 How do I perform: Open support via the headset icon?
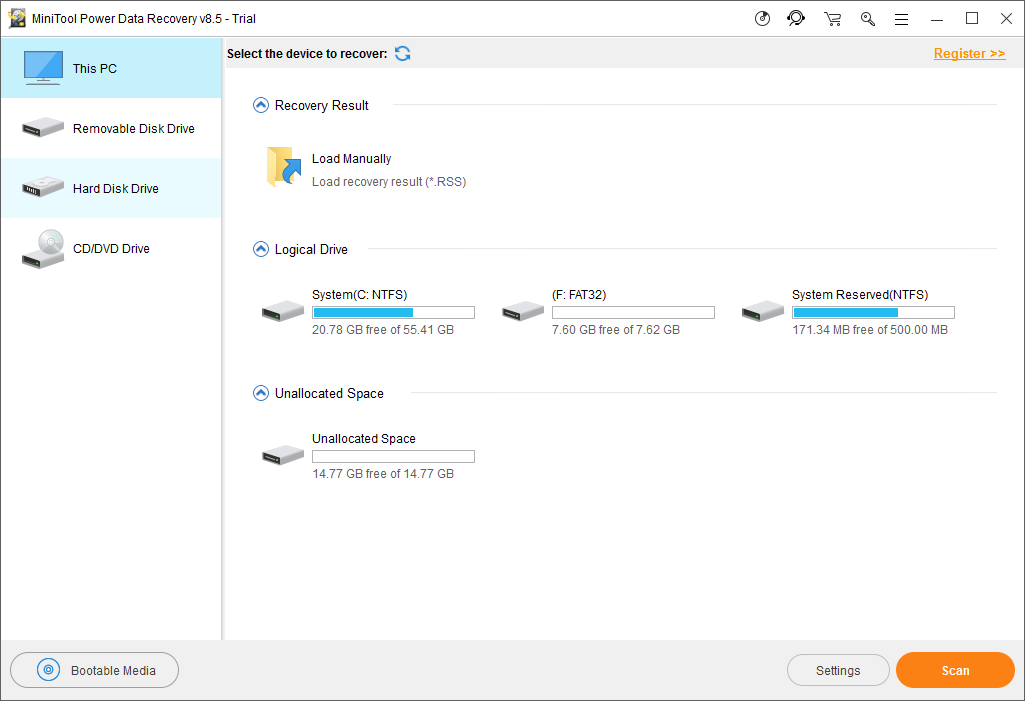(x=796, y=18)
